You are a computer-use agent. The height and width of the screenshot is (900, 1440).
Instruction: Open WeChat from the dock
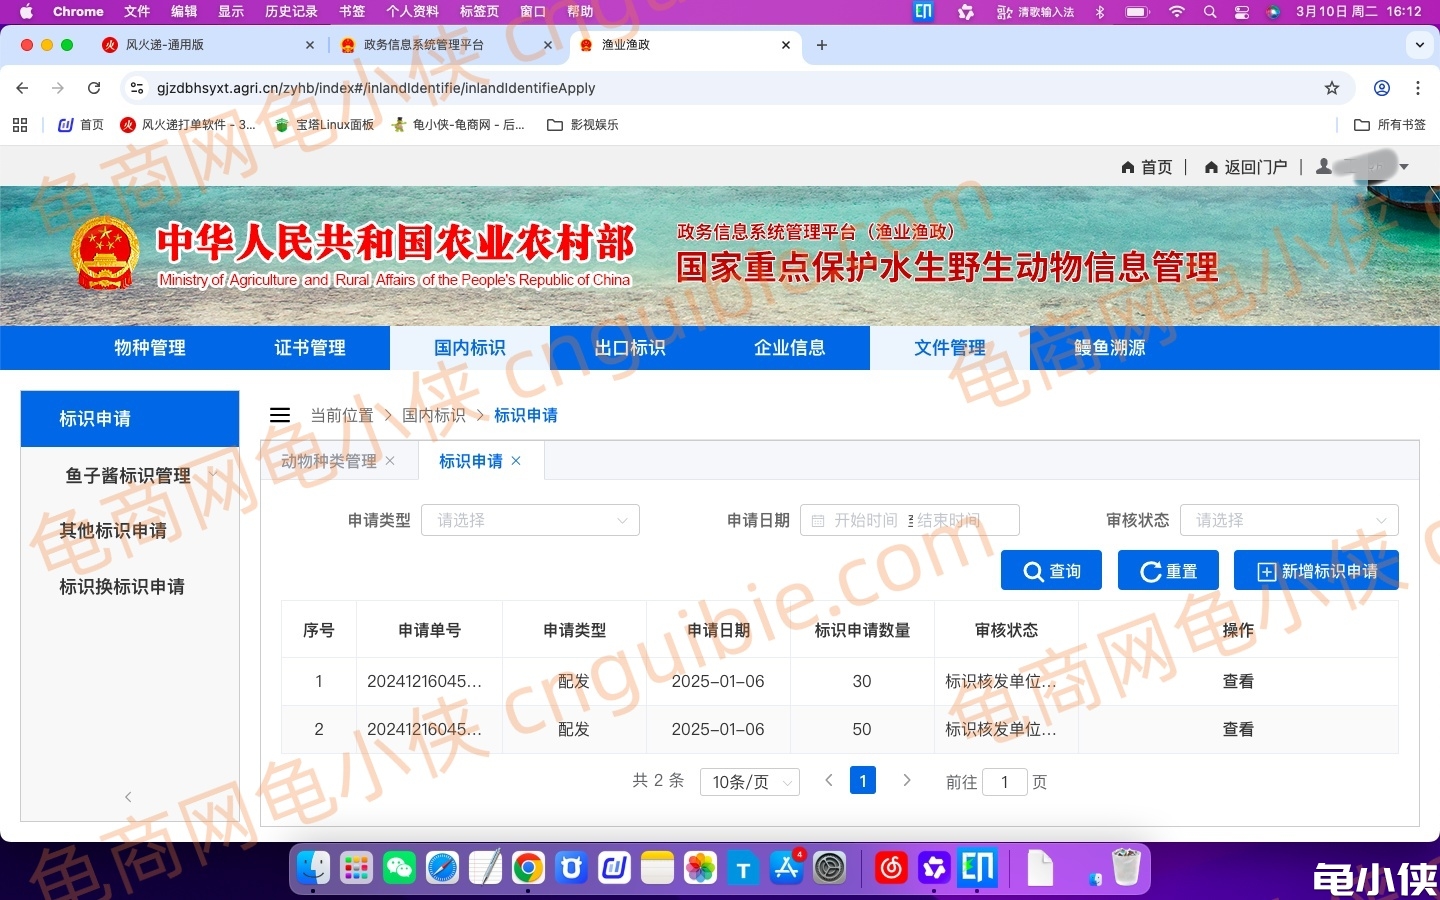click(x=399, y=869)
